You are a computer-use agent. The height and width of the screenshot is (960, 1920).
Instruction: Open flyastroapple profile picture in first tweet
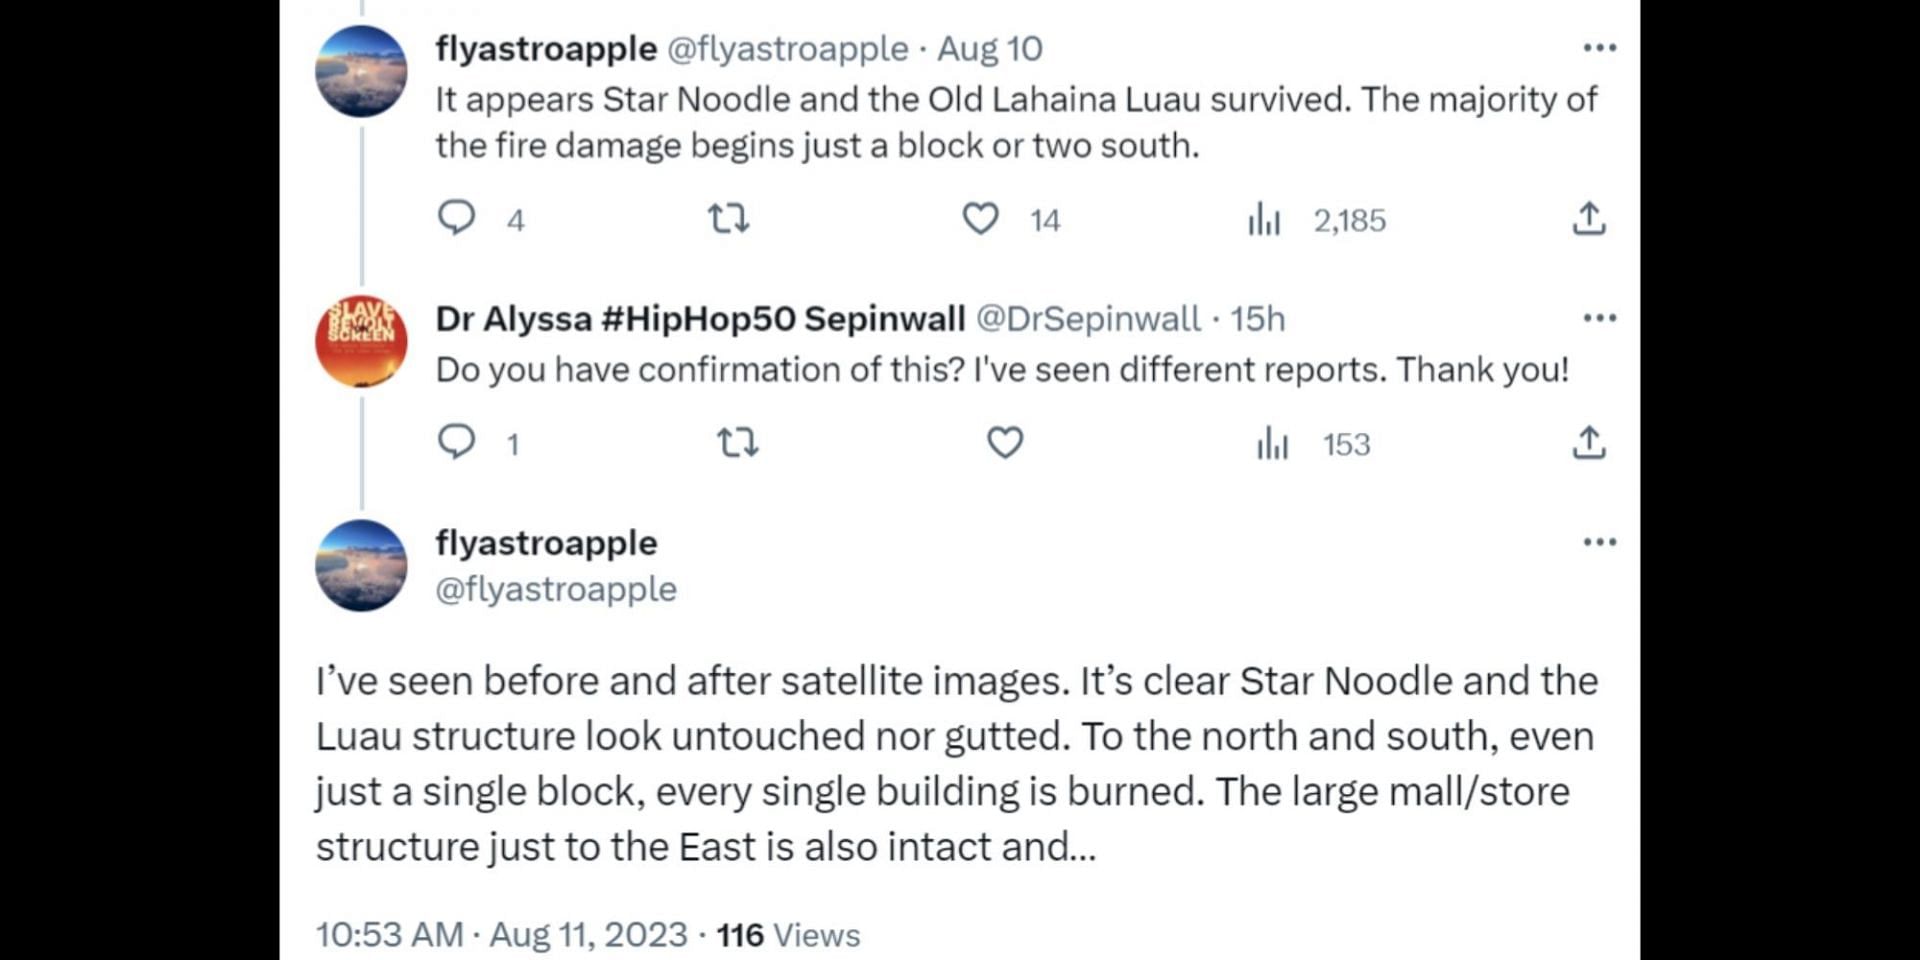pos(361,71)
